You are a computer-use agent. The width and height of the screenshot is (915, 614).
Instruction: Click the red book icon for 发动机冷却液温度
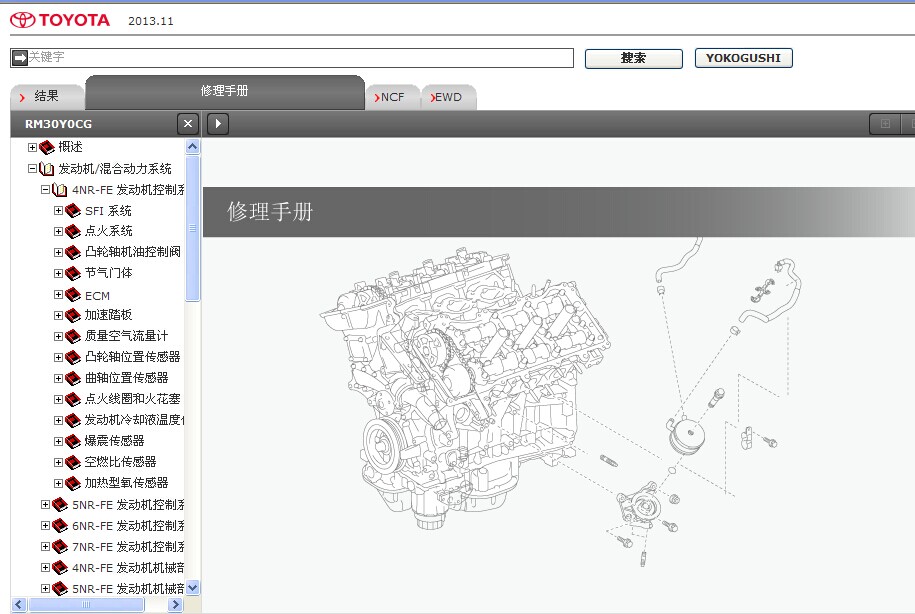click(x=72, y=421)
